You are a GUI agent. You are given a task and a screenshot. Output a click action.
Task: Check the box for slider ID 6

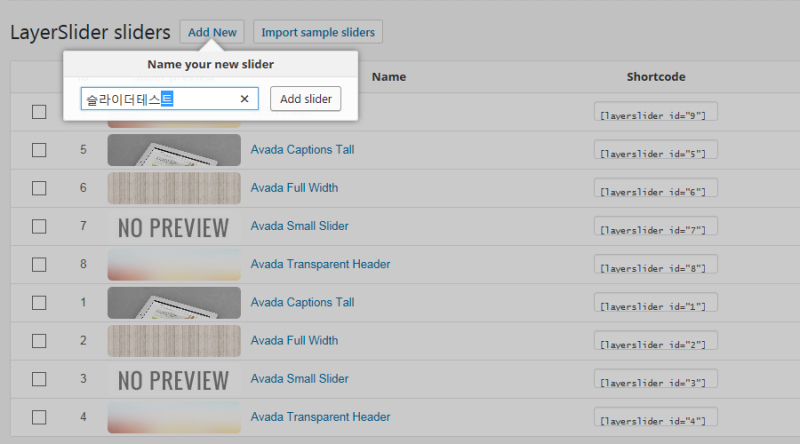(39, 188)
